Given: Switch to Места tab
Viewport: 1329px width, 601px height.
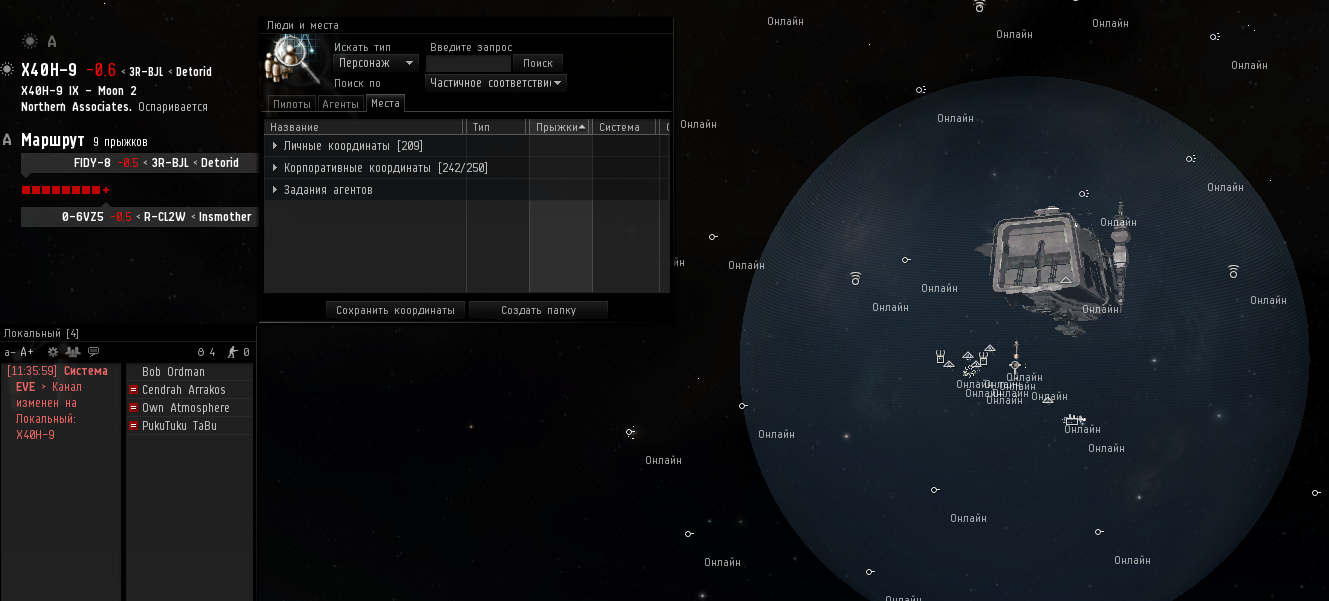Looking at the screenshot, I should point(385,103).
